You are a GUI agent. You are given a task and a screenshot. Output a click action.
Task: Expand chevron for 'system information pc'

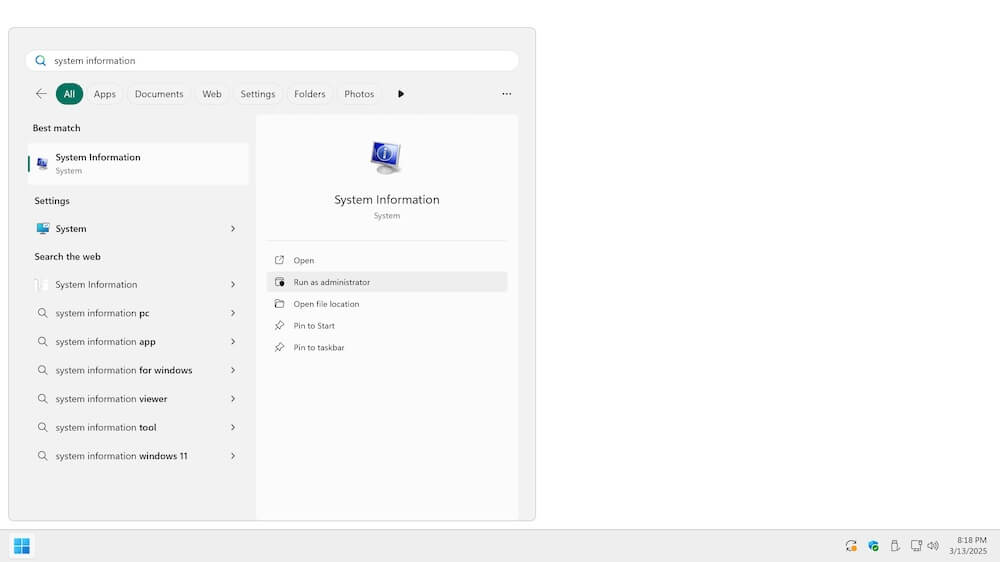click(233, 313)
